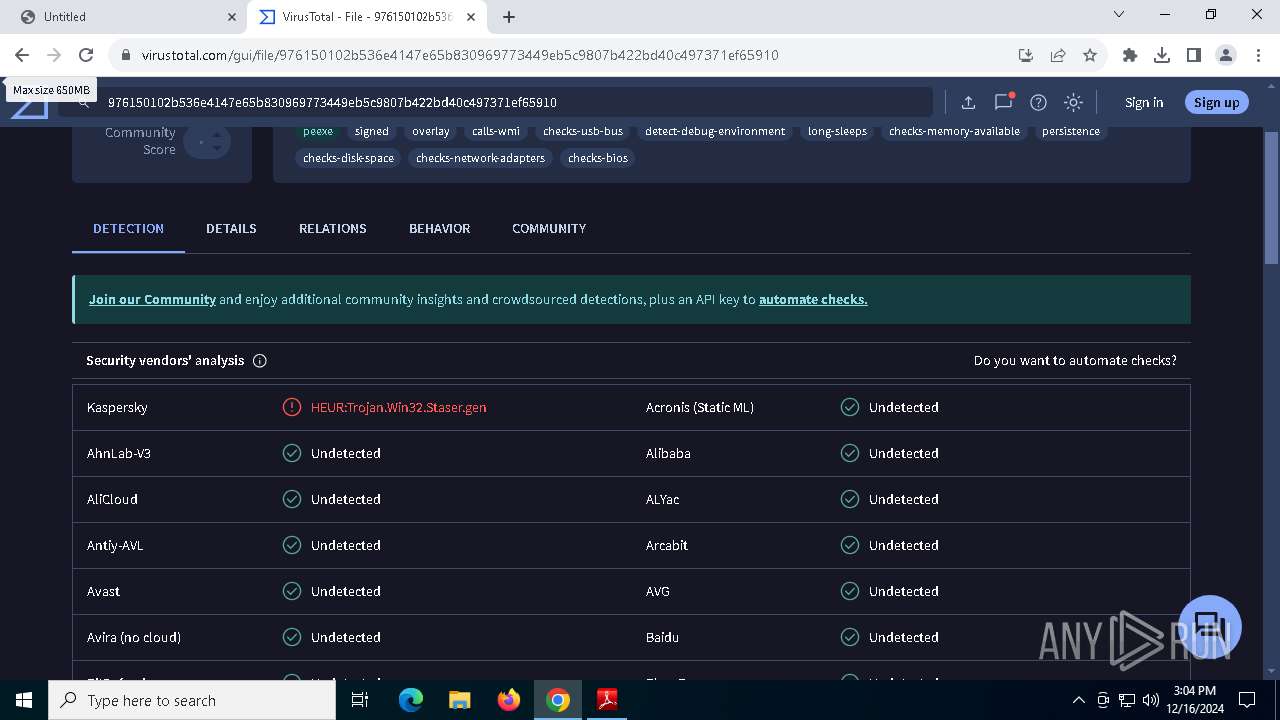The image size is (1280, 720).
Task: Open the help question mark icon
Action: 1038,102
